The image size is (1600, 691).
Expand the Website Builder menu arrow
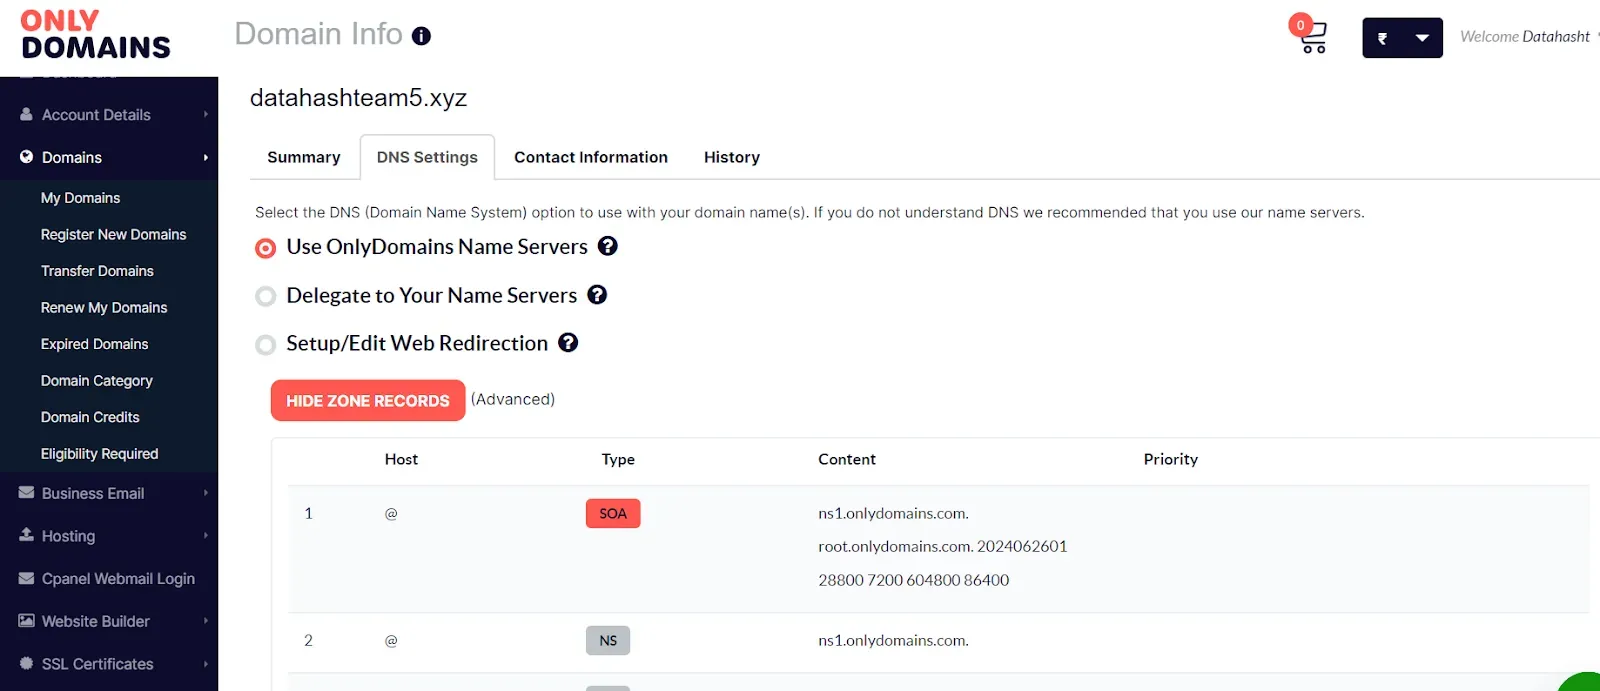point(206,621)
